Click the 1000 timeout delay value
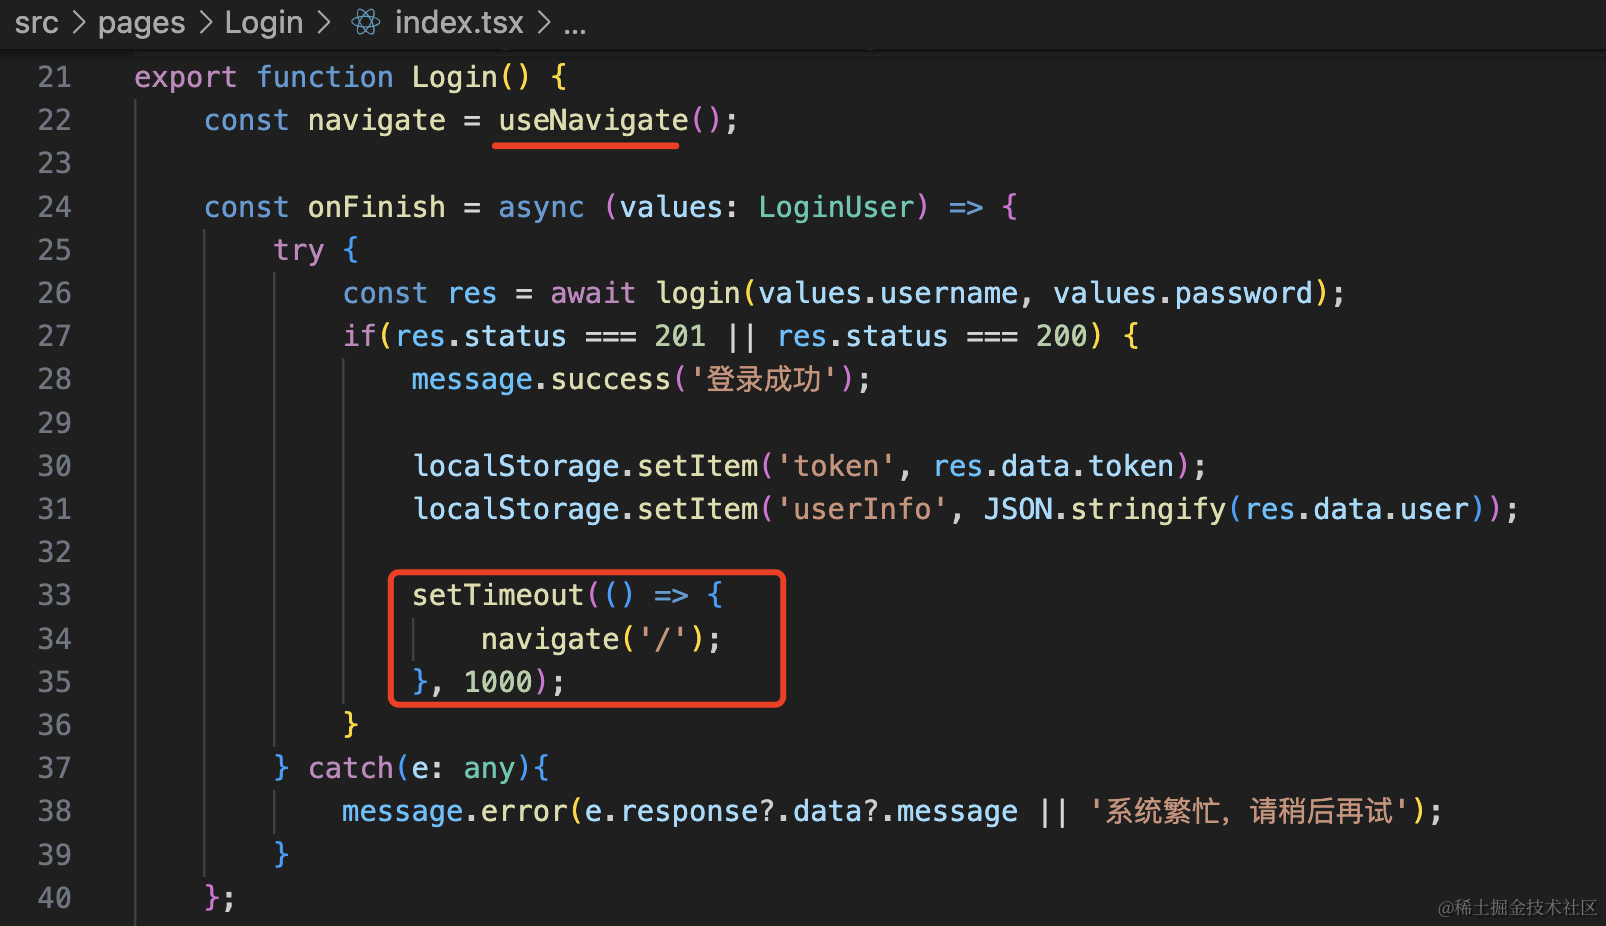1606x926 pixels. point(498,682)
